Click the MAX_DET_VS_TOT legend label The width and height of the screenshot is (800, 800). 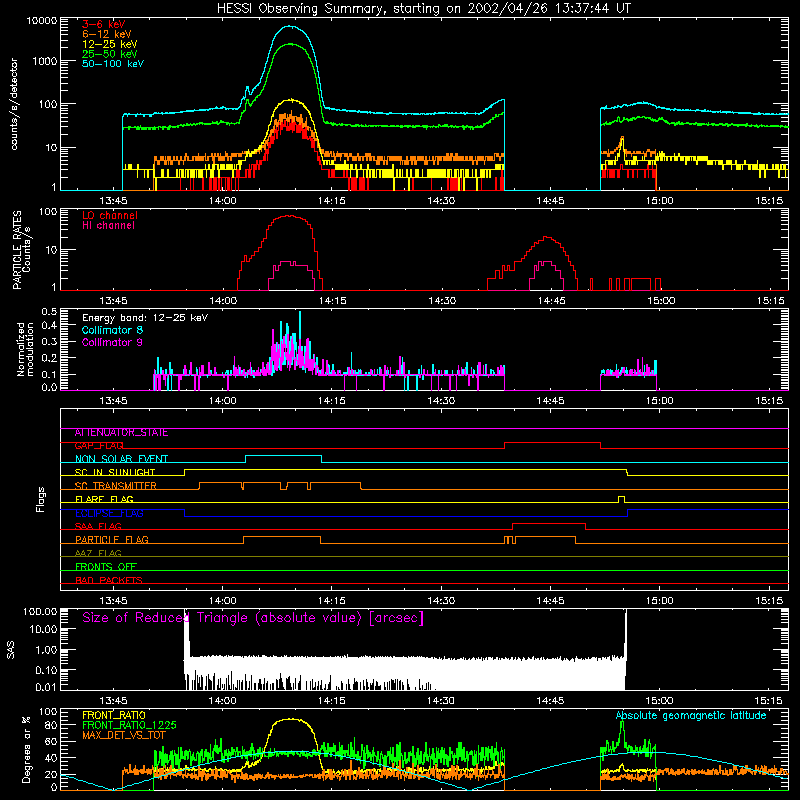point(123,735)
